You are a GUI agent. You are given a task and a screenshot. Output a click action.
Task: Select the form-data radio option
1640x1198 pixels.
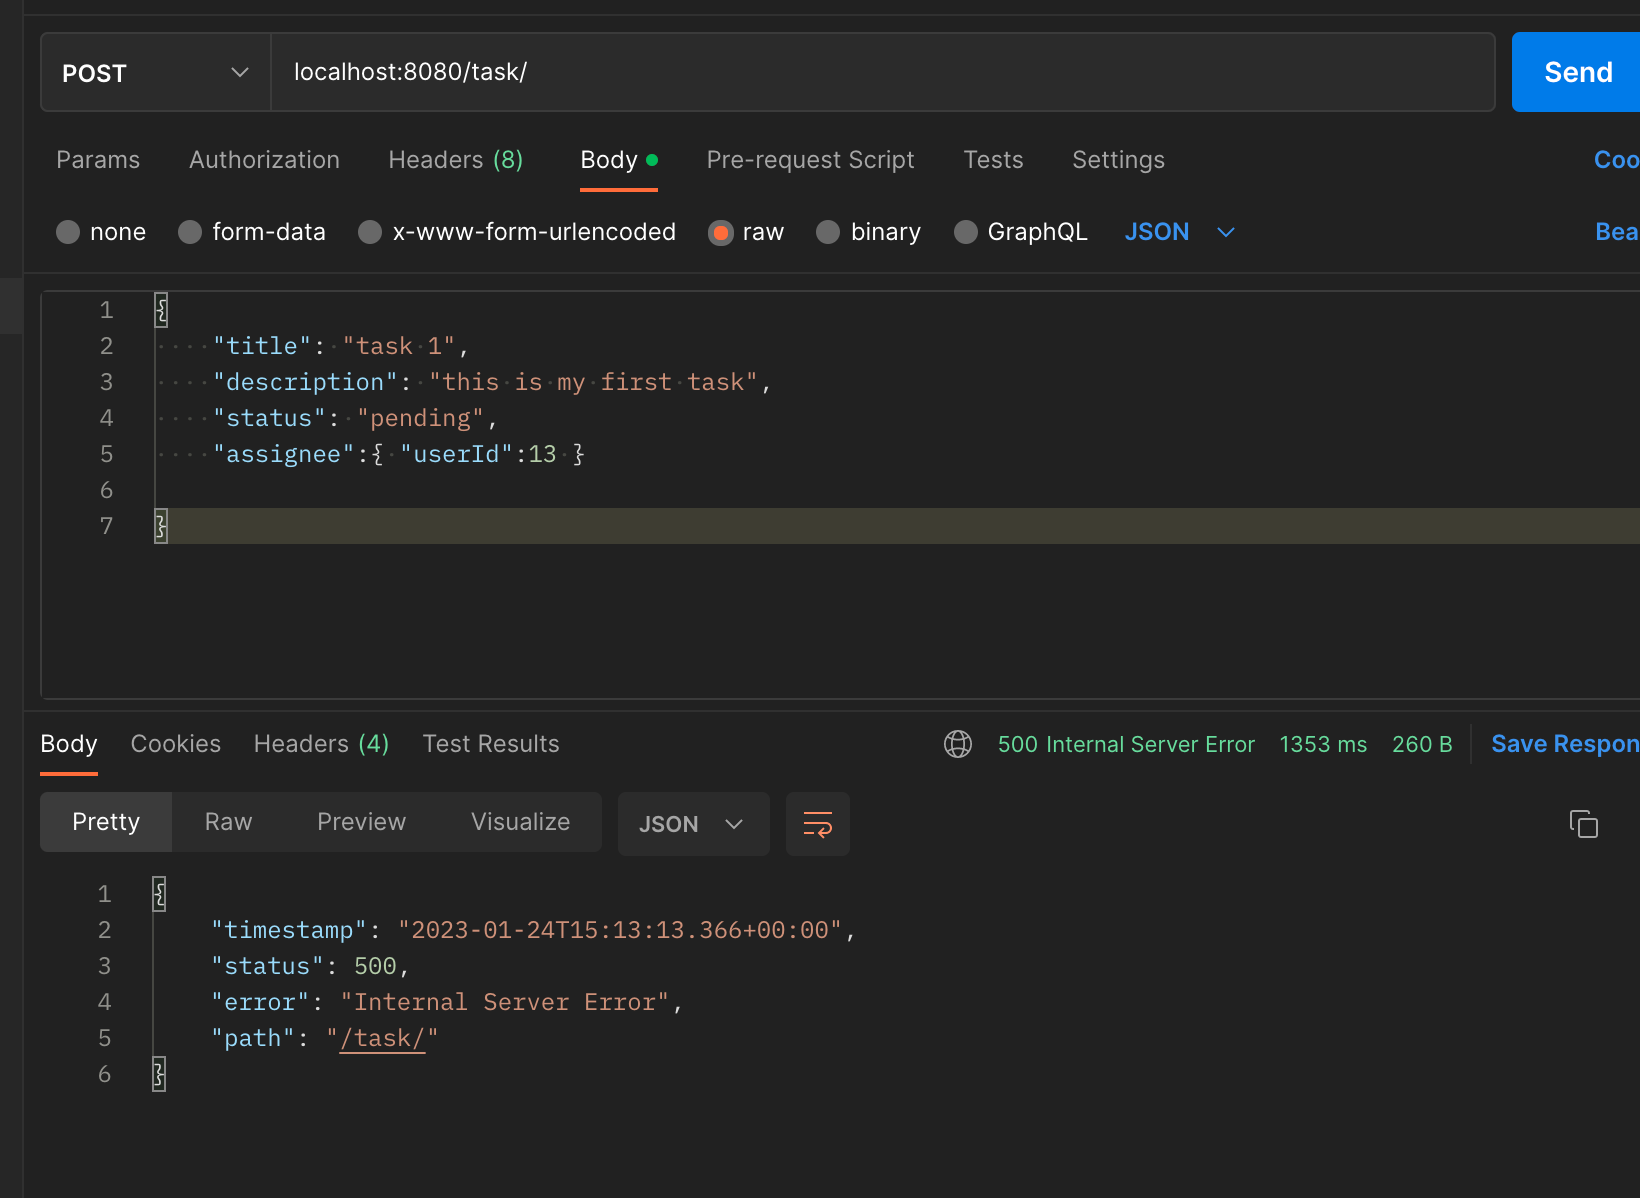pyautogui.click(x=252, y=232)
